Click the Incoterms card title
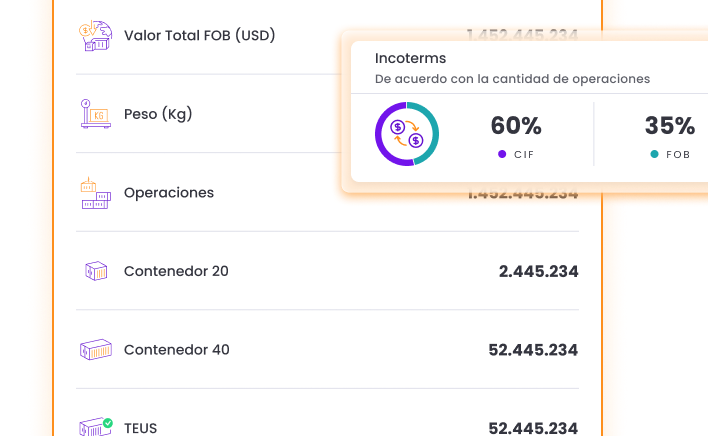The width and height of the screenshot is (708, 436). 410,58
